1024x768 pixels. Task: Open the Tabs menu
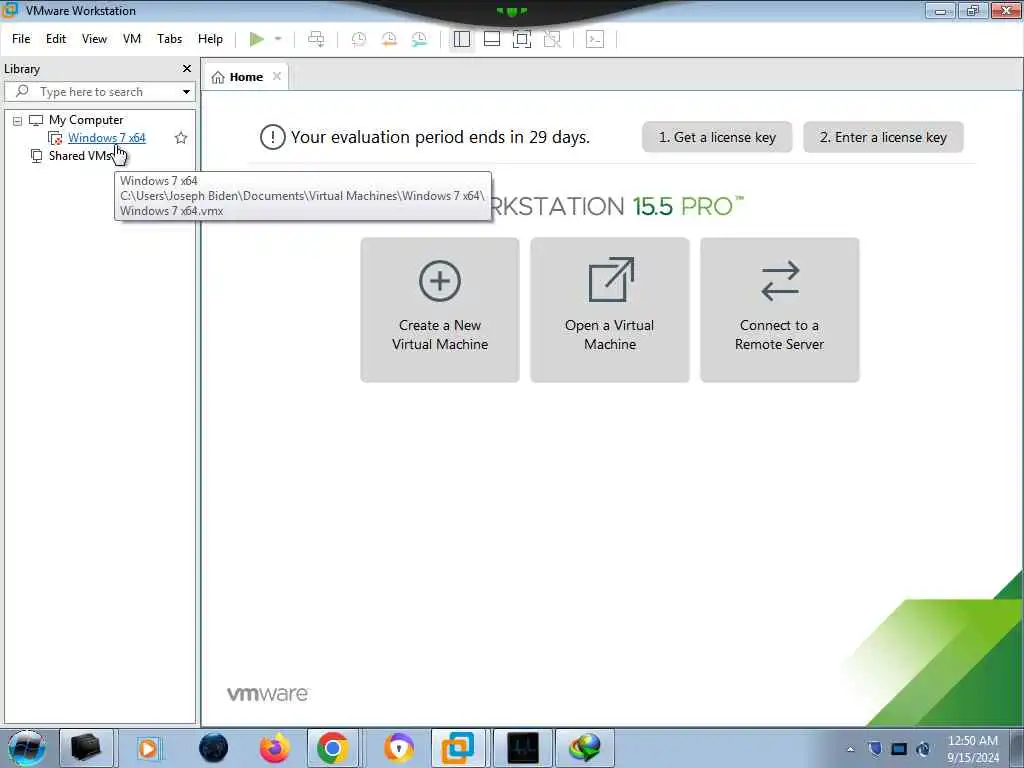click(x=169, y=39)
